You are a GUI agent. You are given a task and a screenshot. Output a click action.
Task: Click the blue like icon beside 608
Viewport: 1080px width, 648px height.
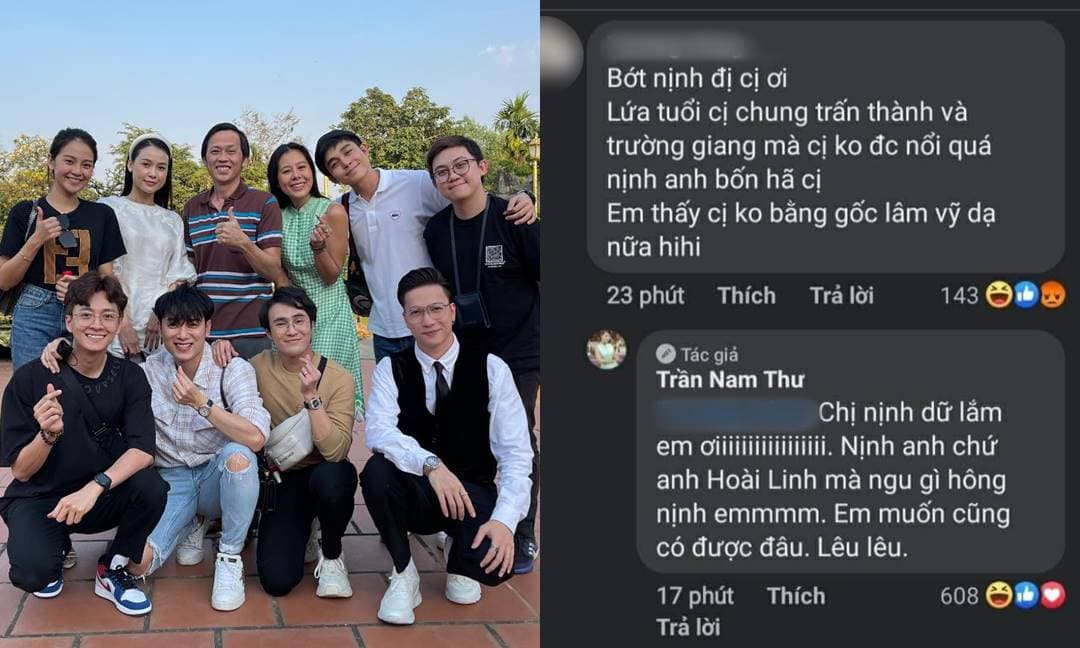click(1026, 595)
